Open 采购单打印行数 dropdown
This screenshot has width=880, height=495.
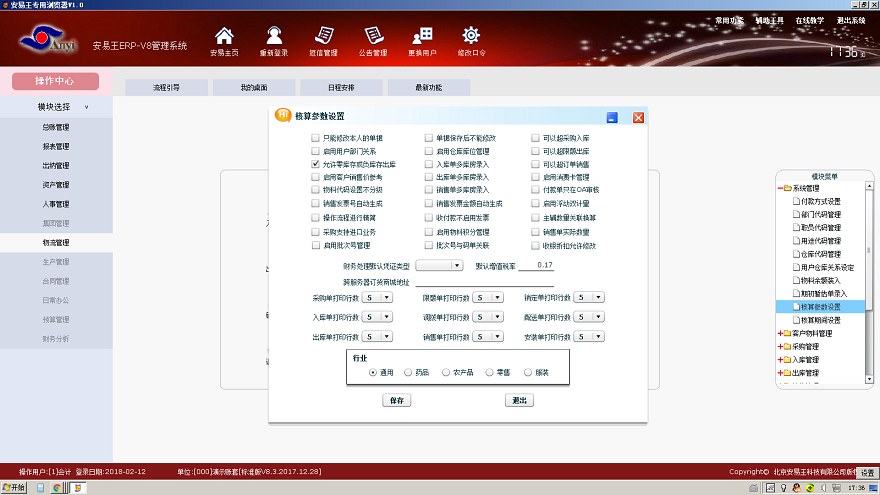(377, 297)
